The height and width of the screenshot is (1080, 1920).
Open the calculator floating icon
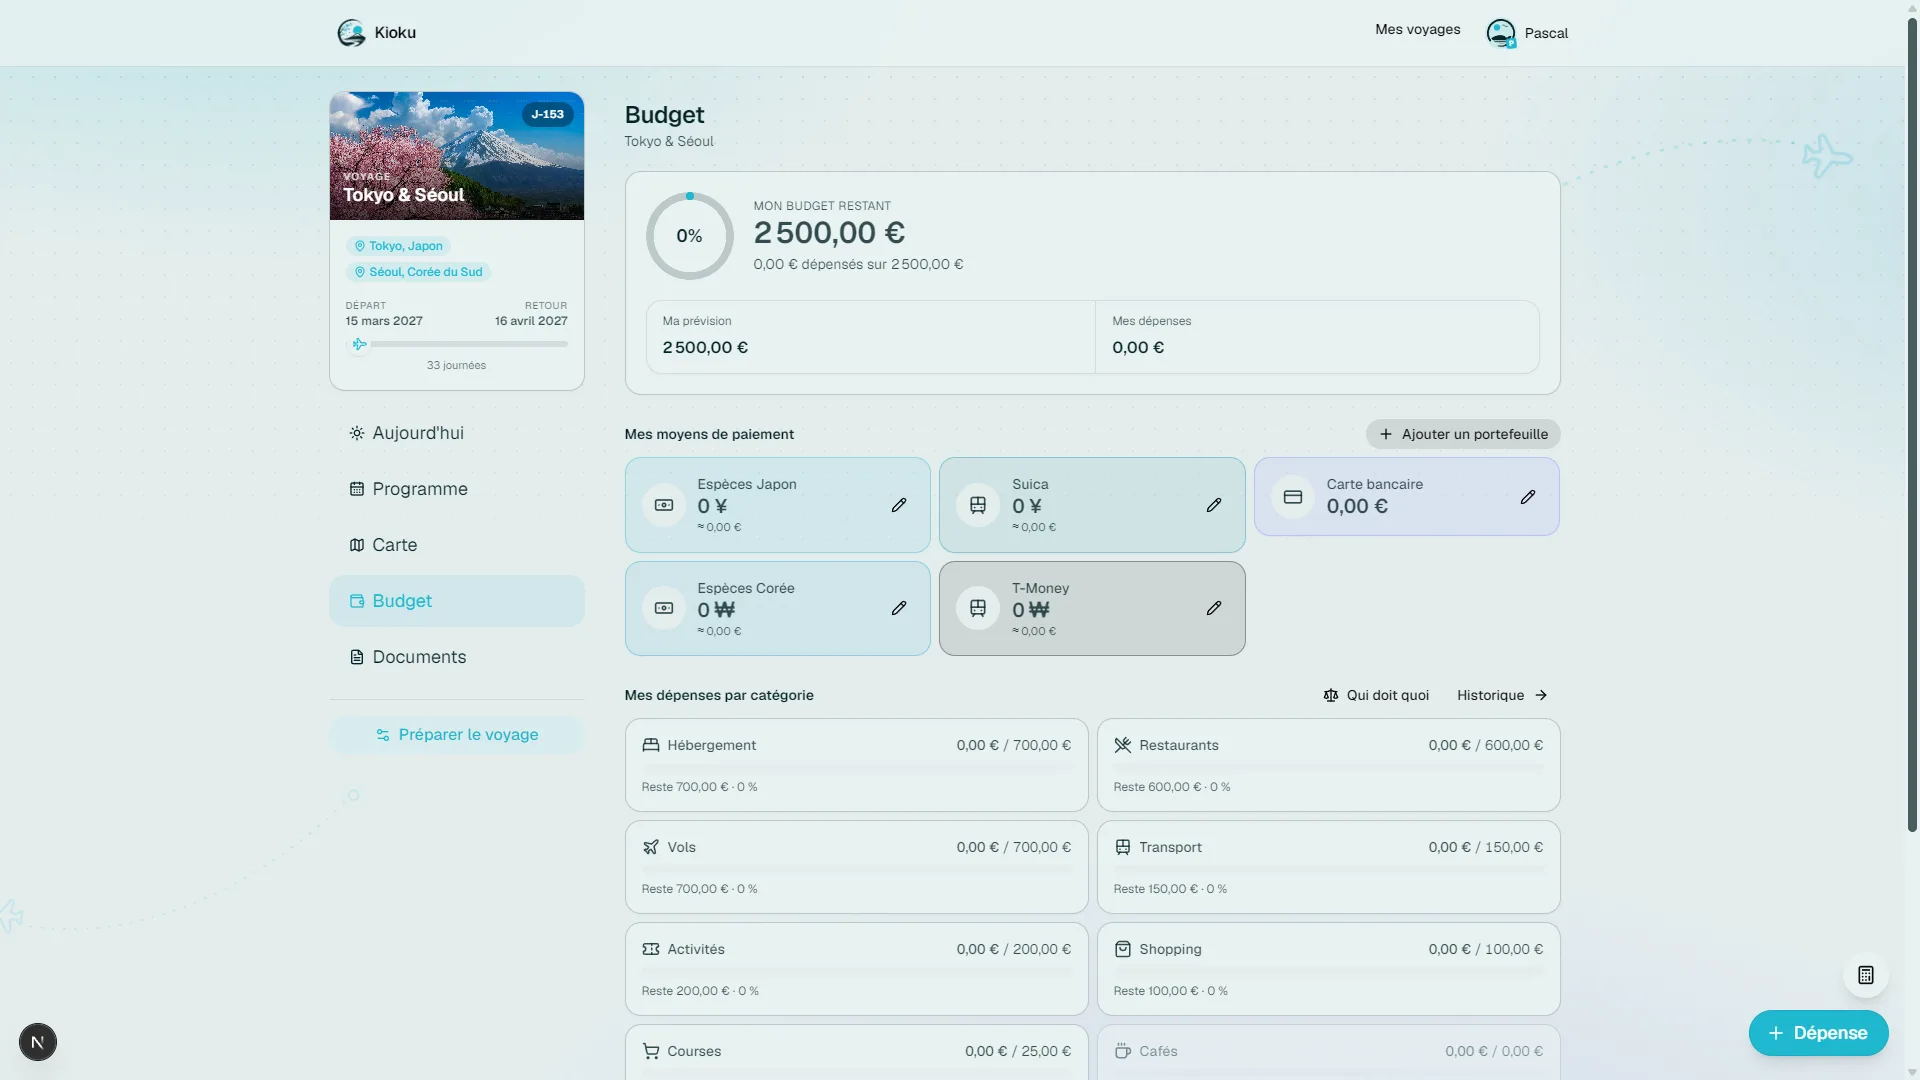1866,975
